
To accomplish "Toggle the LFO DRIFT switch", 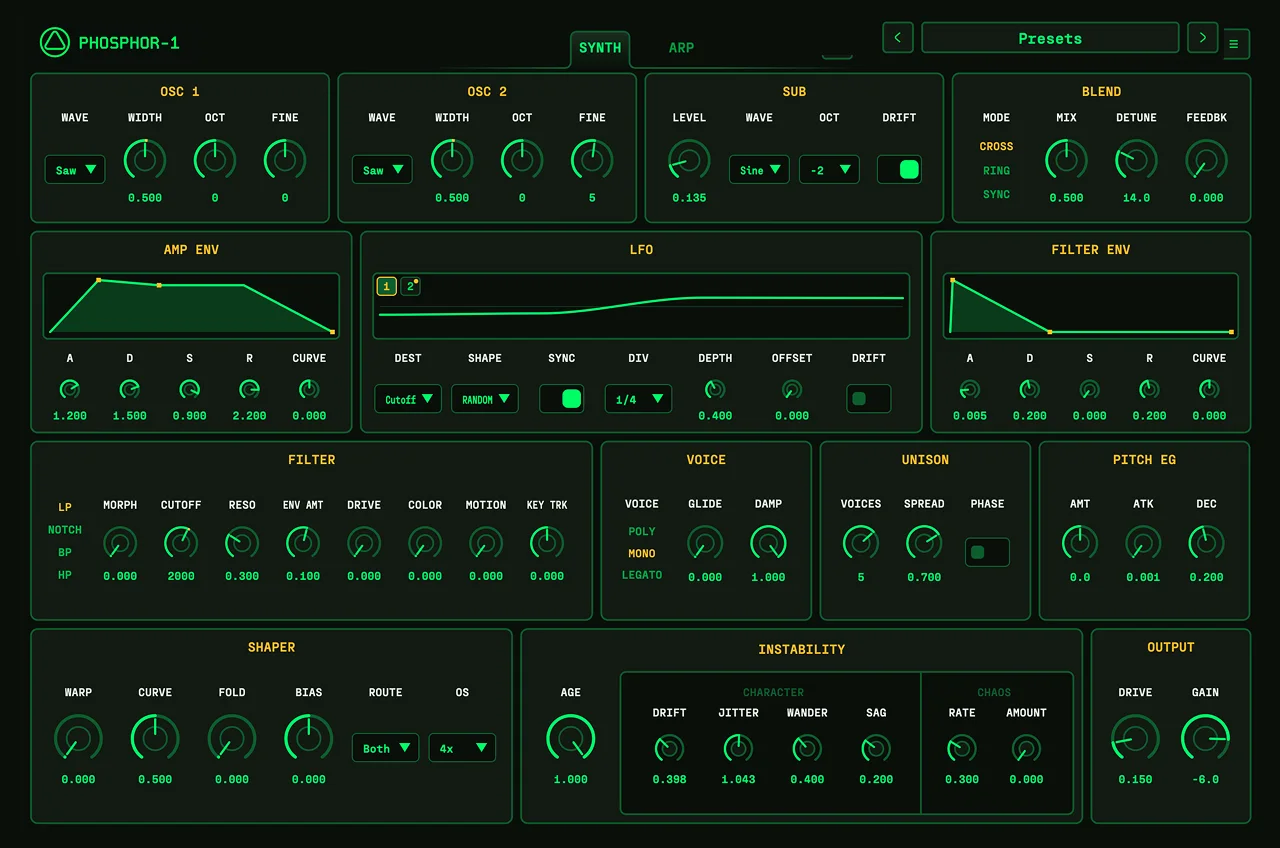I will [x=869, y=399].
